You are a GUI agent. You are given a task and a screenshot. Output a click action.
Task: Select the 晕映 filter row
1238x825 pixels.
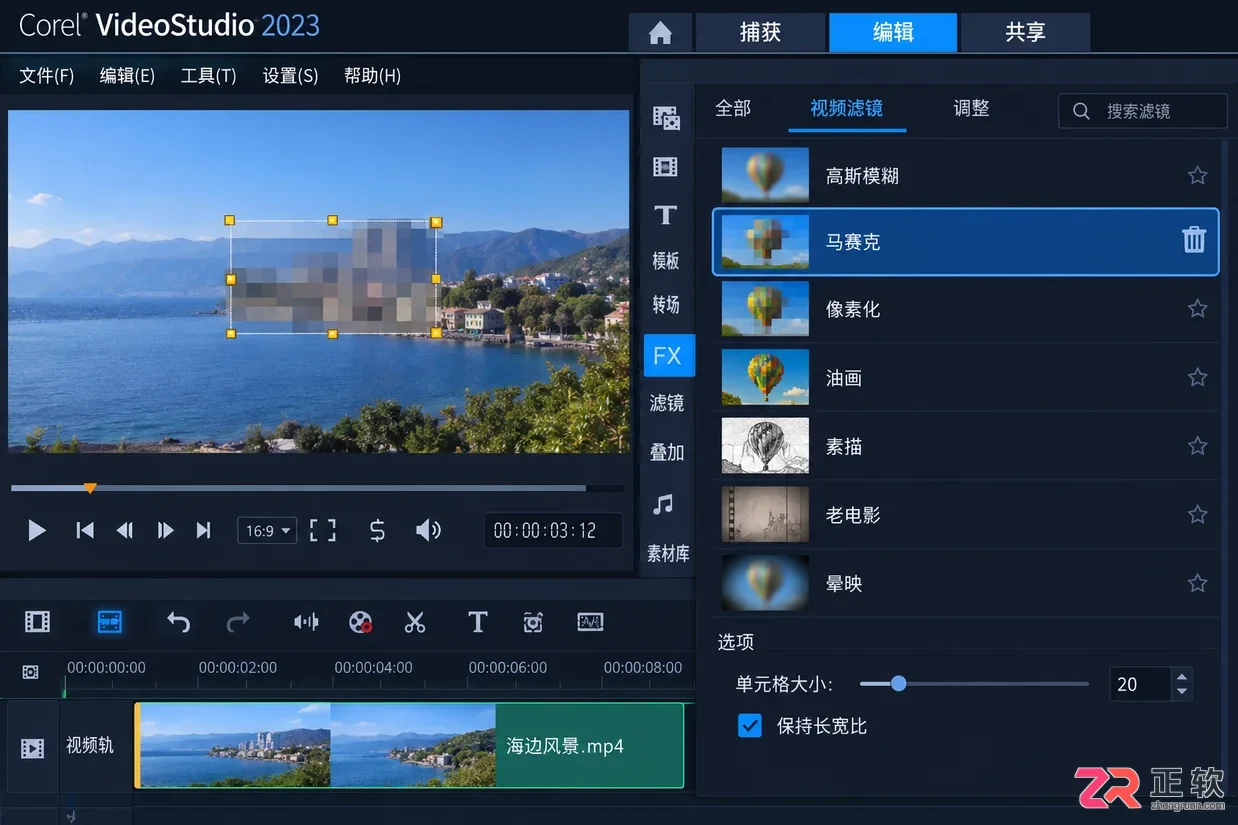[966, 583]
